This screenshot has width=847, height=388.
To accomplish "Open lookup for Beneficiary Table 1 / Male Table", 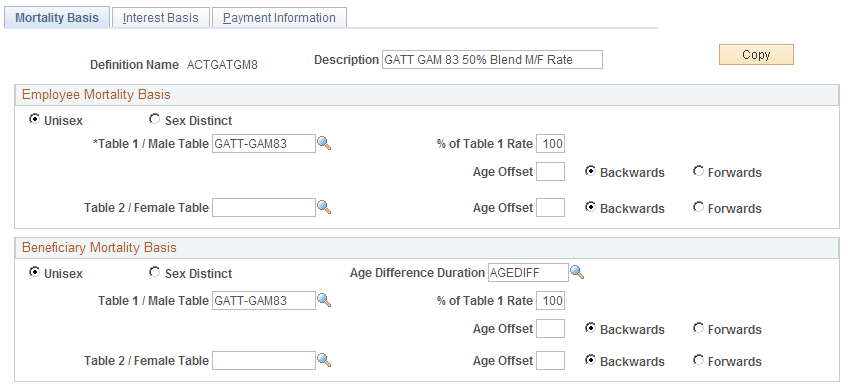I will 324,300.
